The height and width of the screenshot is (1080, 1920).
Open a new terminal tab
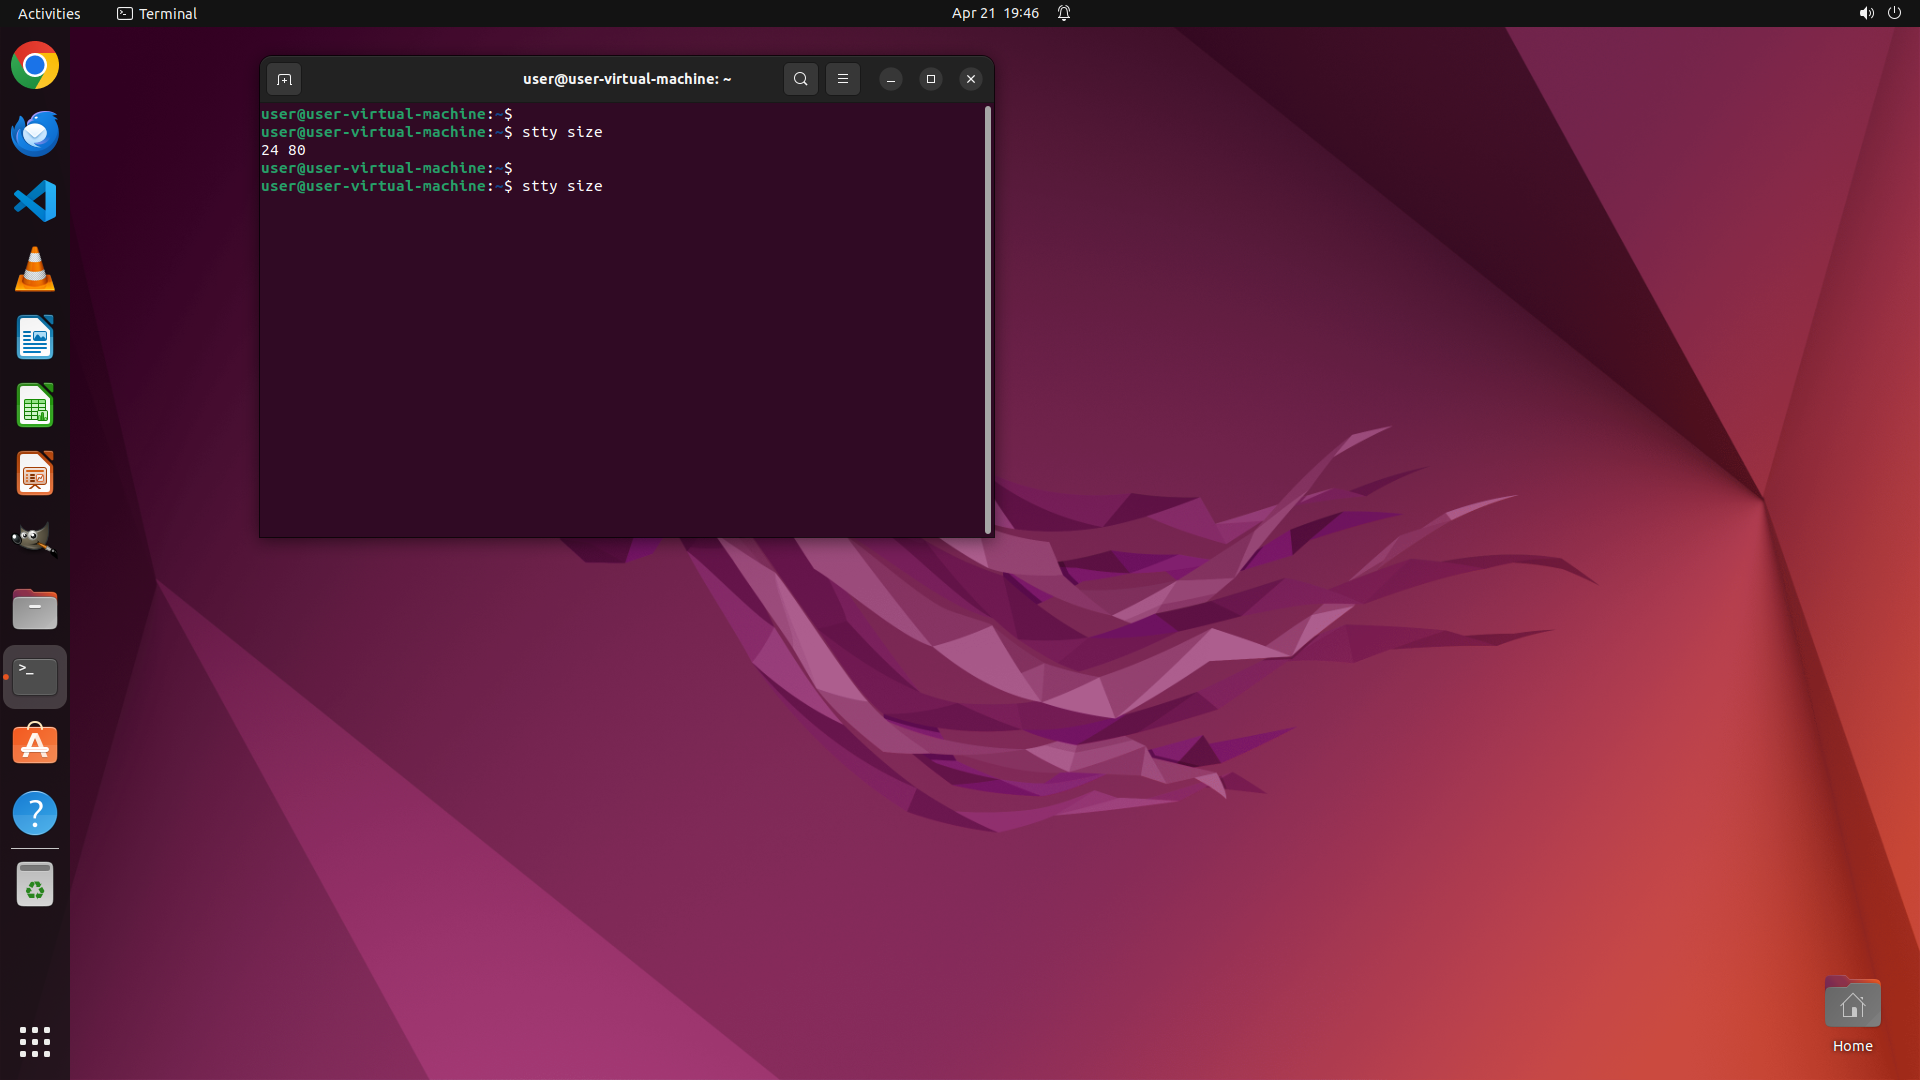(x=284, y=79)
